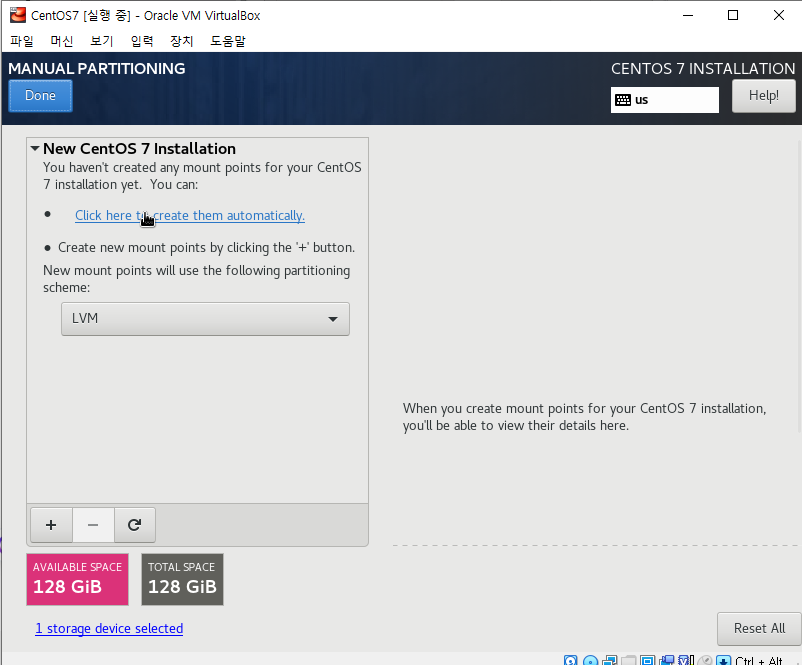
Task: Click the reload storage configuration icon
Action: click(135, 525)
